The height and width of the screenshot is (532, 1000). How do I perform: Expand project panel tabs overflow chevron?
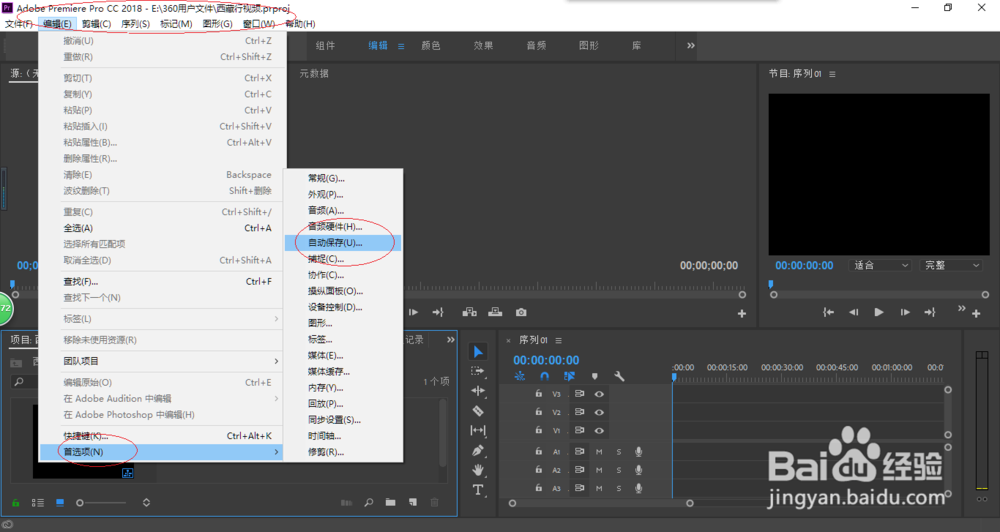pyautogui.click(x=450, y=339)
